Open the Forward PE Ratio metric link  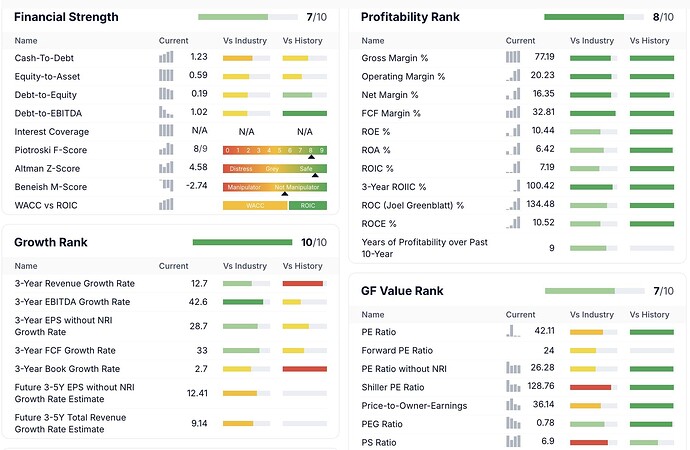click(x=397, y=350)
